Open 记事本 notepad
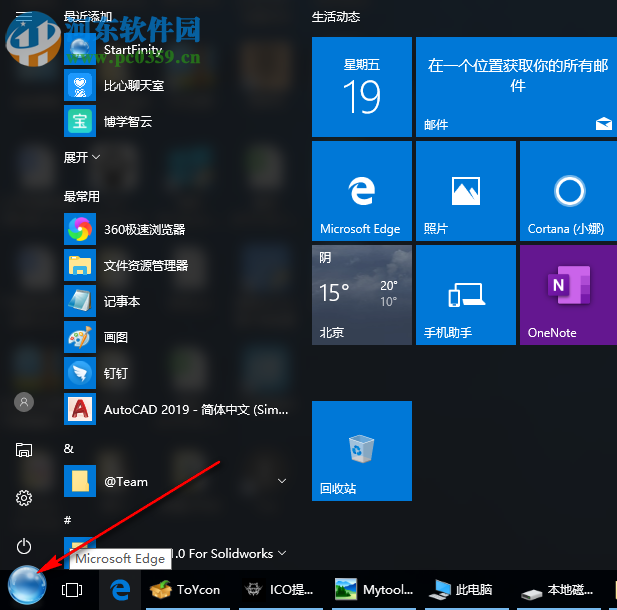 [x=177, y=301]
